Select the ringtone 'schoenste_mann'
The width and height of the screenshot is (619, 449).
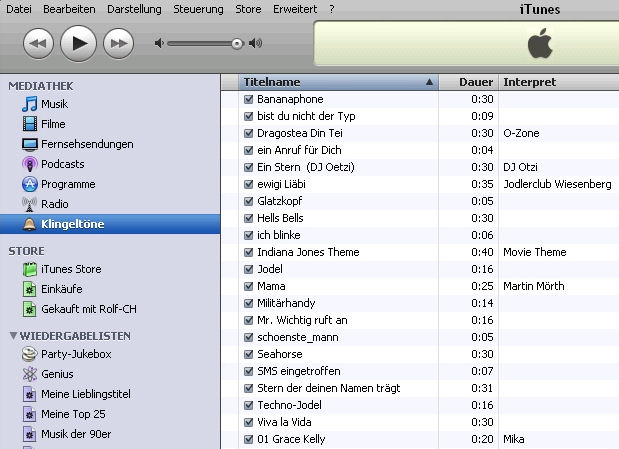298,337
